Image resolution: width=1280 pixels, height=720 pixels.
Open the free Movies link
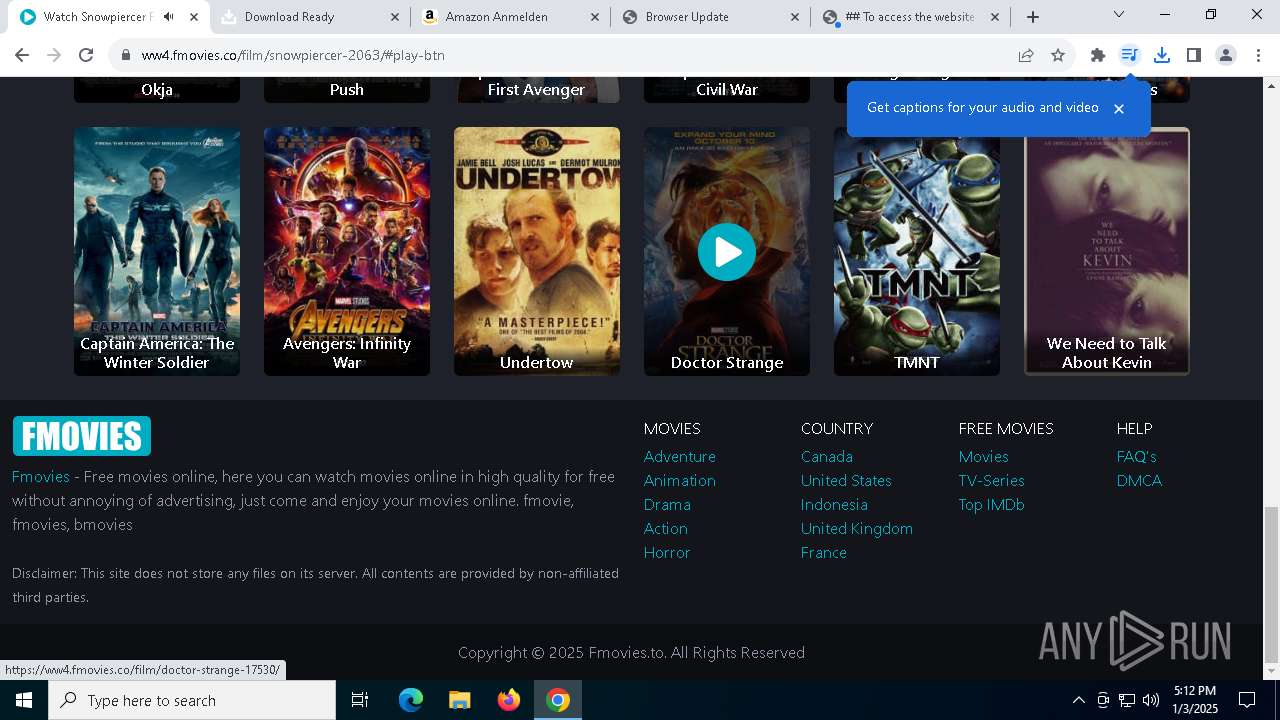click(x=984, y=456)
